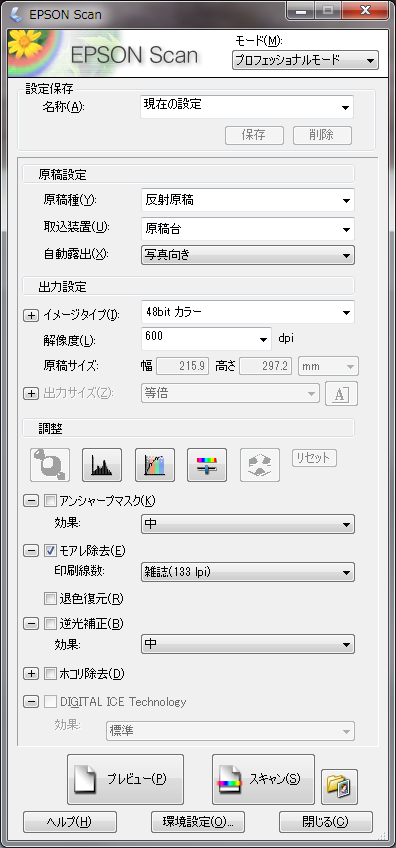Click the color palette adjustment icon

point(260,465)
